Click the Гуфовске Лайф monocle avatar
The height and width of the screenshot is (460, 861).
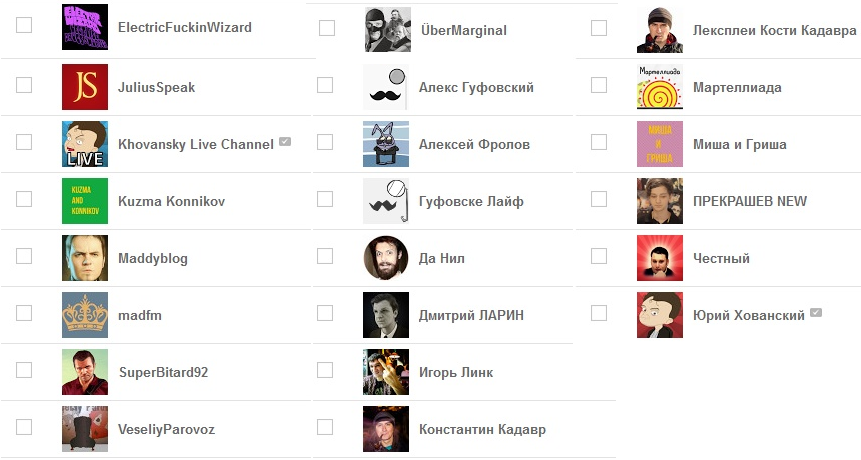[385, 201]
